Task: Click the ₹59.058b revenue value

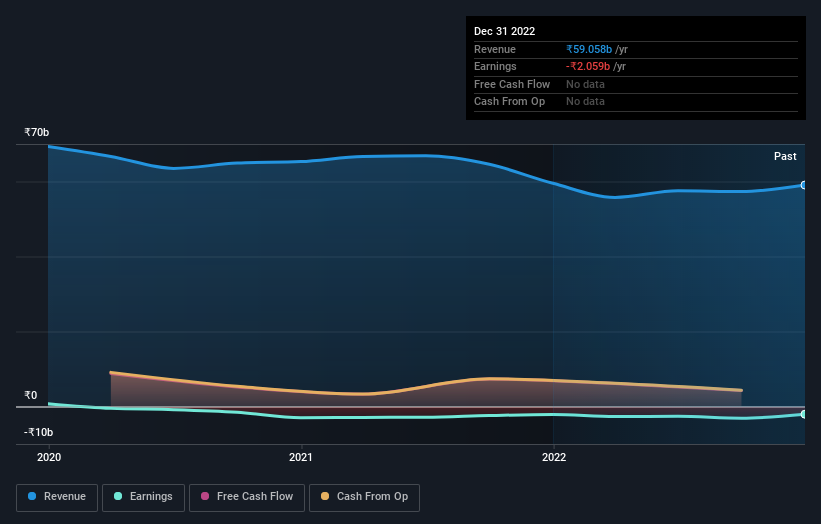Action: tap(589, 49)
